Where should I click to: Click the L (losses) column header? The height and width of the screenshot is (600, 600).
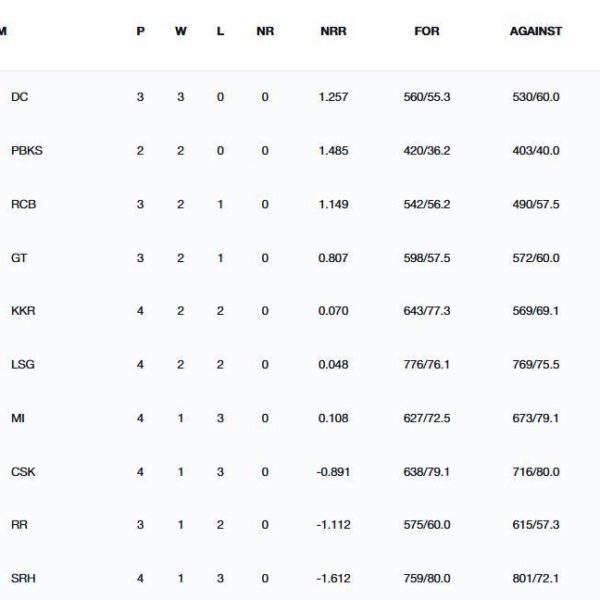tap(220, 31)
